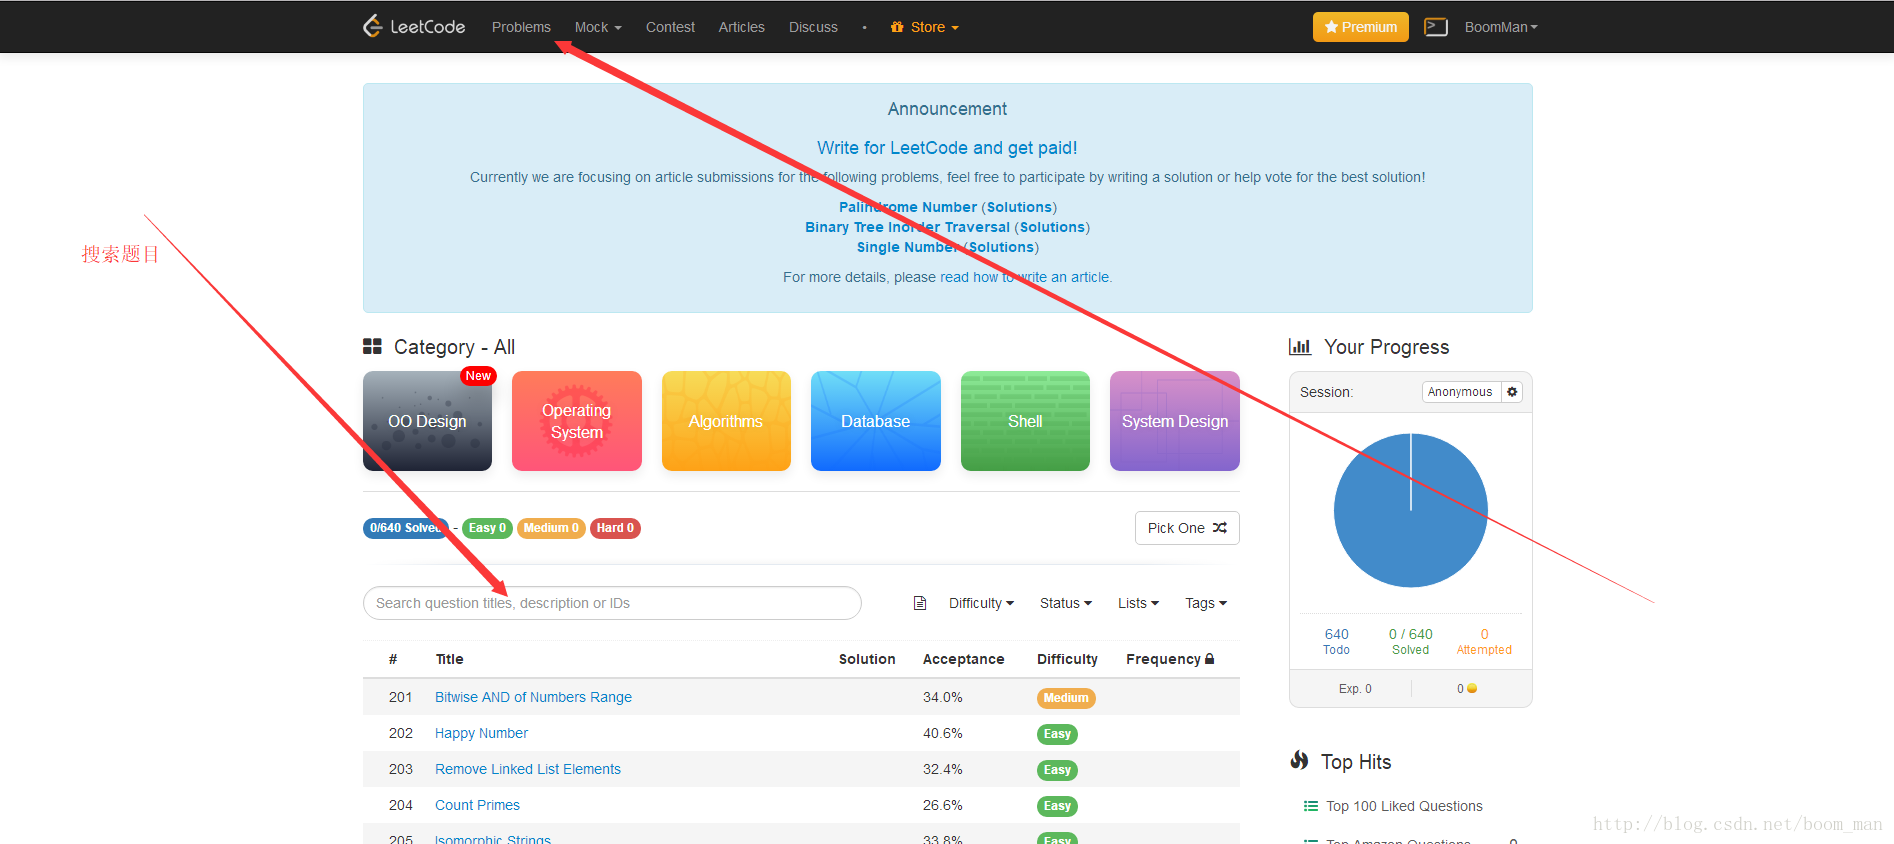Click the document icon beside Difficulty filter
Screen dimensions: 1894x844
pos(920,603)
